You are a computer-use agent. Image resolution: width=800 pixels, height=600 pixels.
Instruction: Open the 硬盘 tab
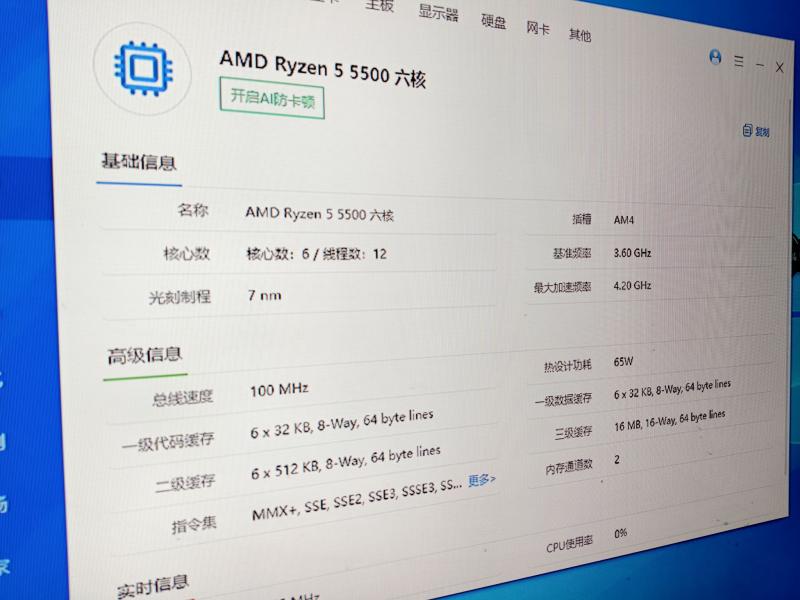pyautogui.click(x=493, y=21)
